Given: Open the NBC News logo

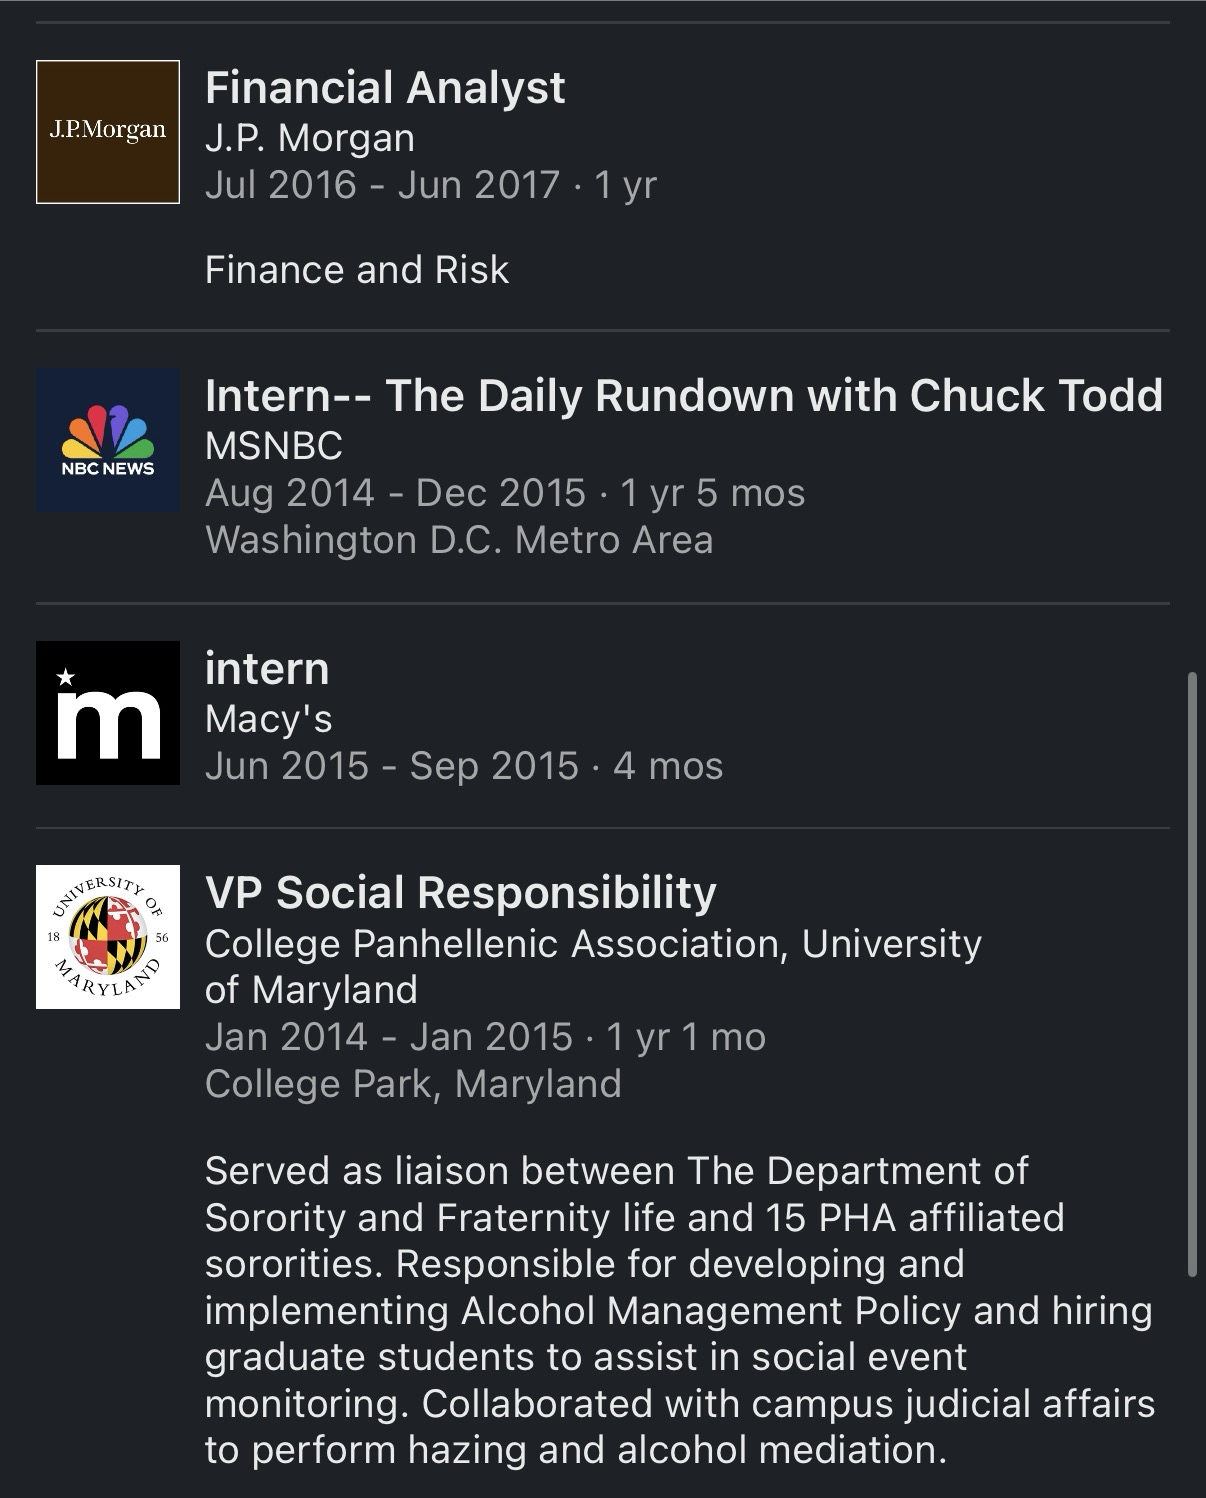Looking at the screenshot, I should pyautogui.click(x=108, y=440).
